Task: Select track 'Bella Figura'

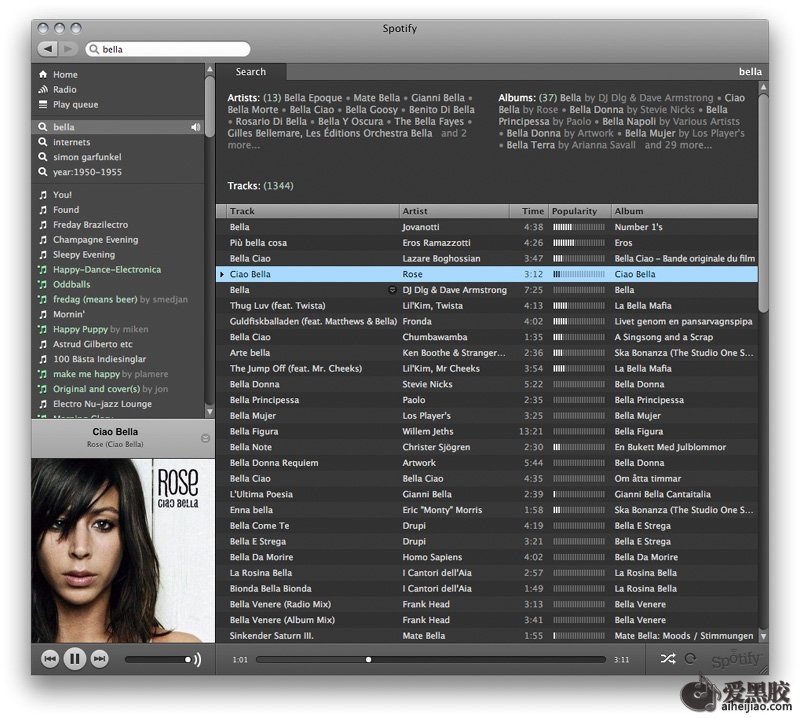Action: 254,431
